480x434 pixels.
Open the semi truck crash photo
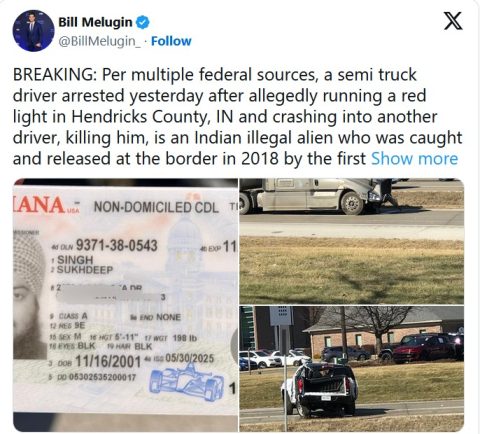coord(352,241)
